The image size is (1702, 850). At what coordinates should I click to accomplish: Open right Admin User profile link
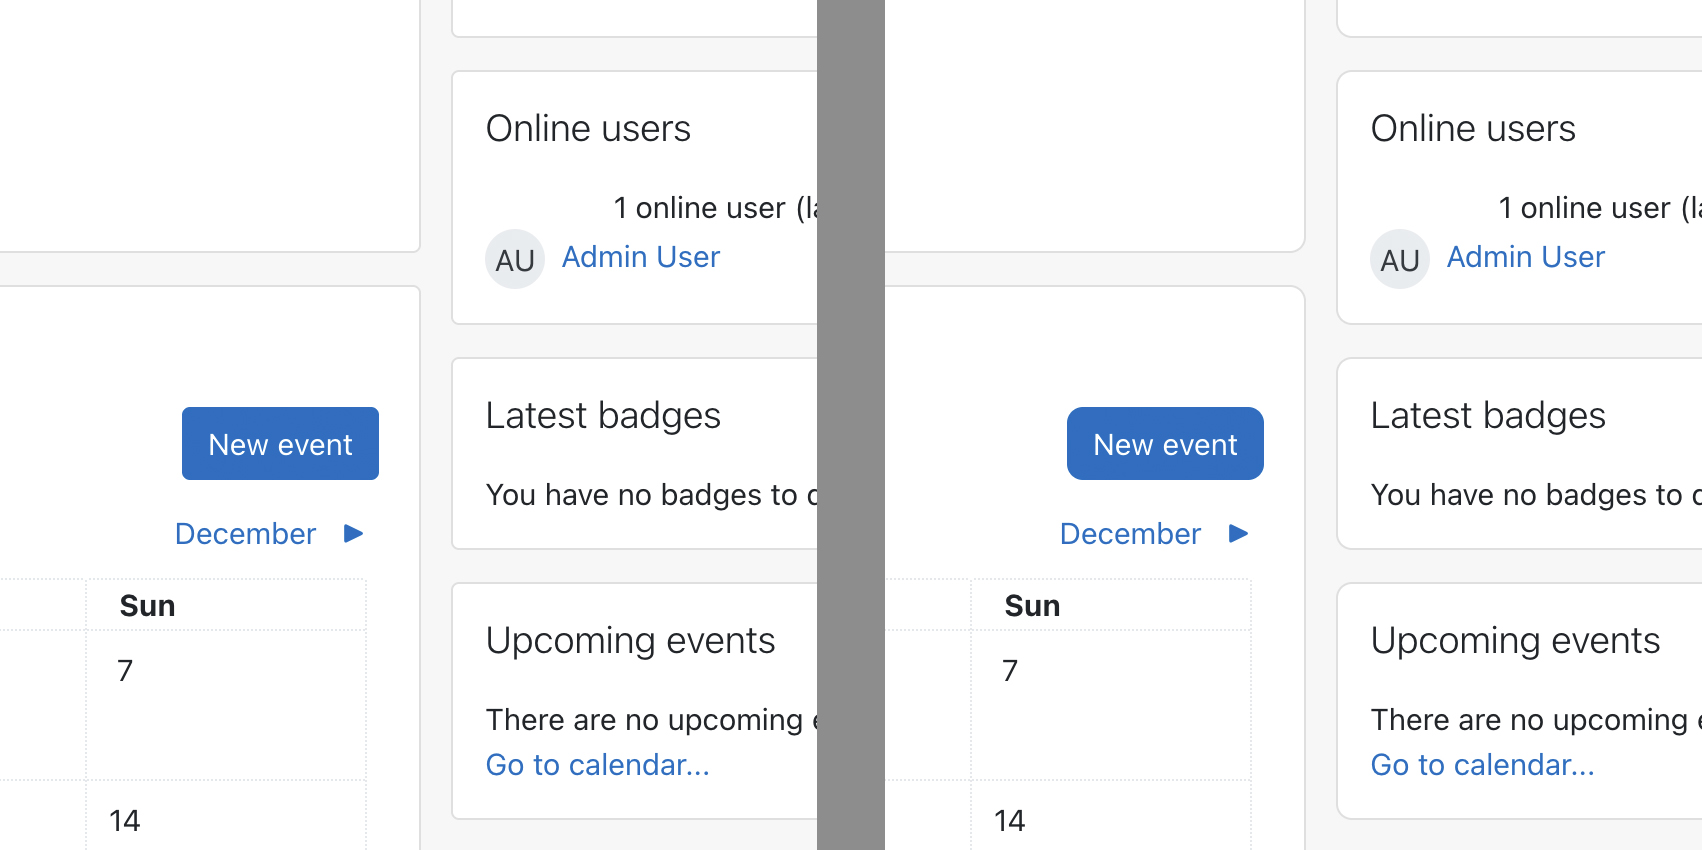click(1526, 257)
